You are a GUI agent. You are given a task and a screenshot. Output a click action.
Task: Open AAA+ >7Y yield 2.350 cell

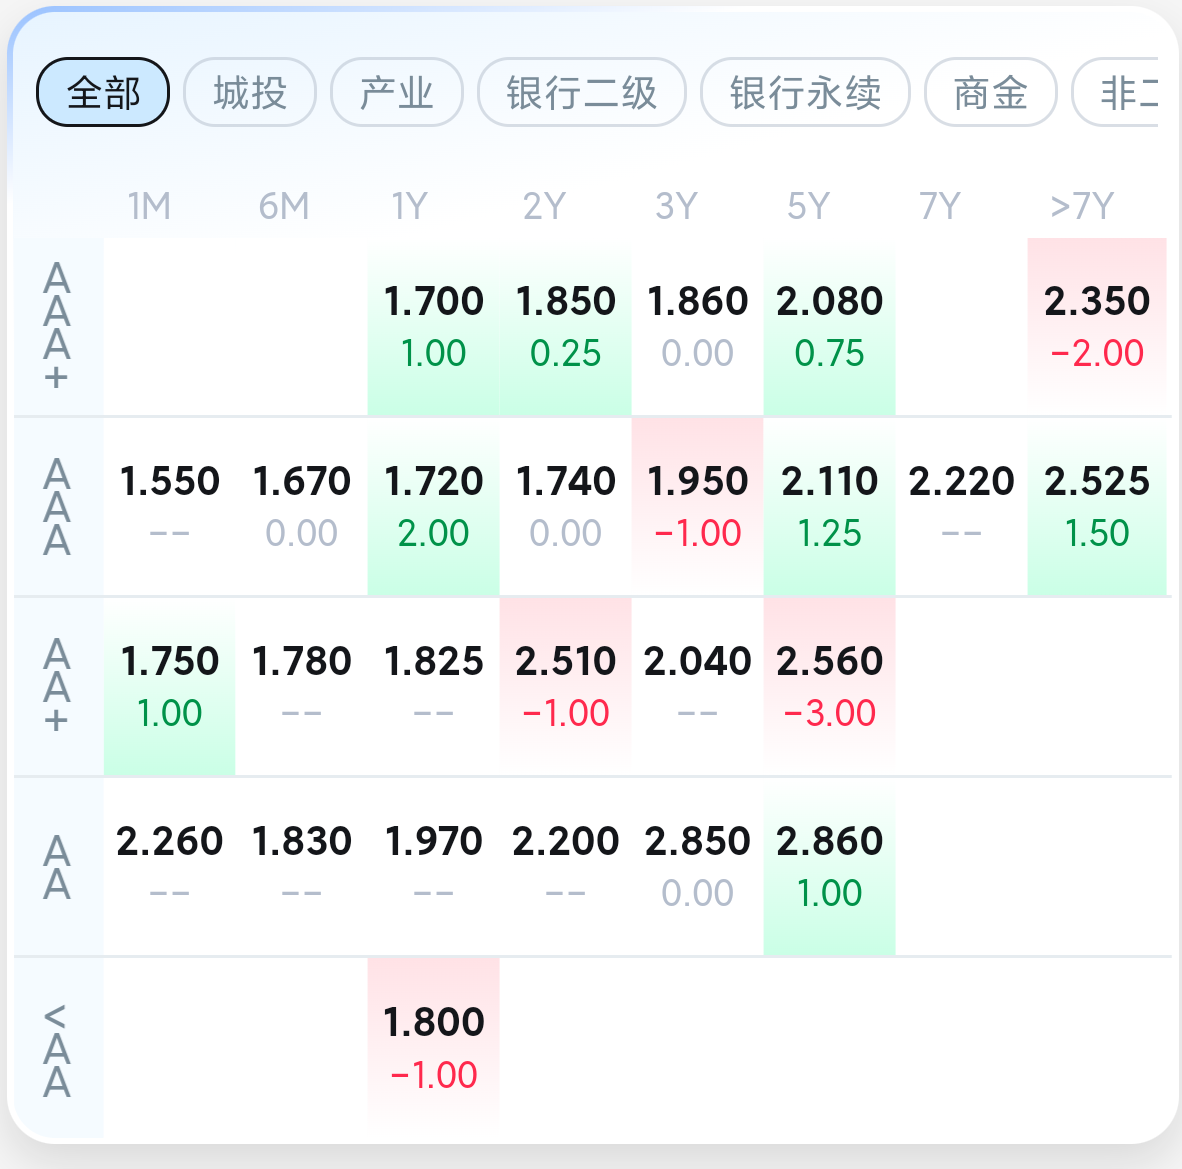(x=1097, y=326)
